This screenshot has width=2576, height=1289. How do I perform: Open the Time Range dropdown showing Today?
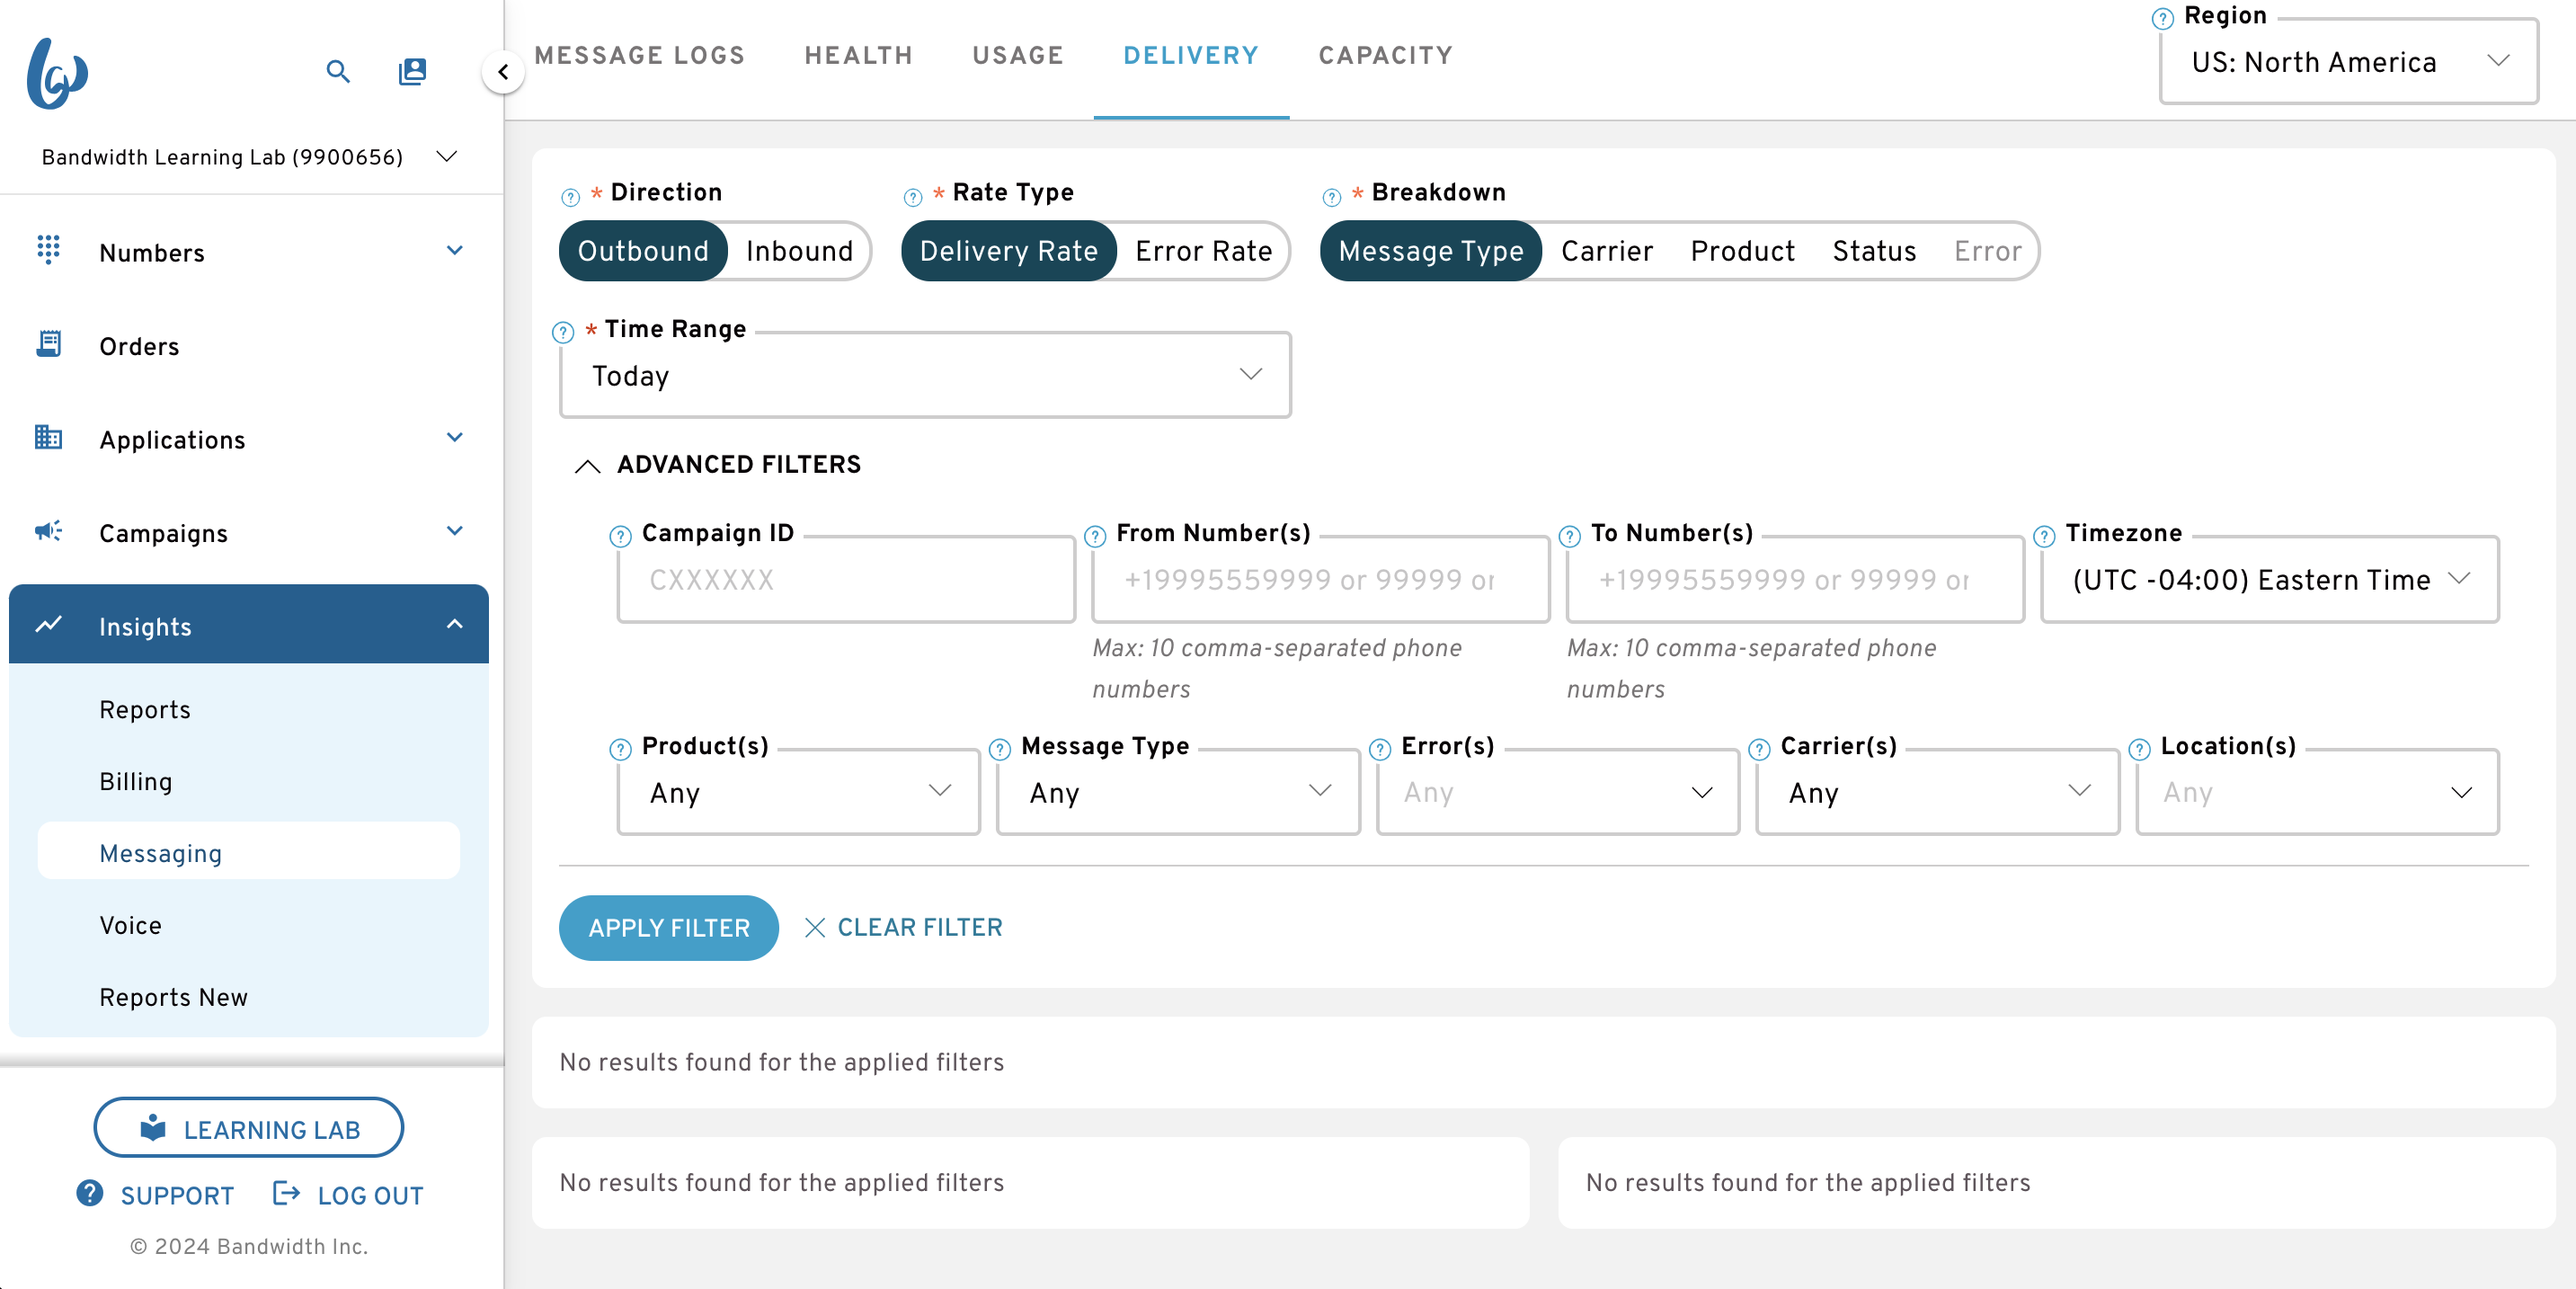(x=925, y=375)
